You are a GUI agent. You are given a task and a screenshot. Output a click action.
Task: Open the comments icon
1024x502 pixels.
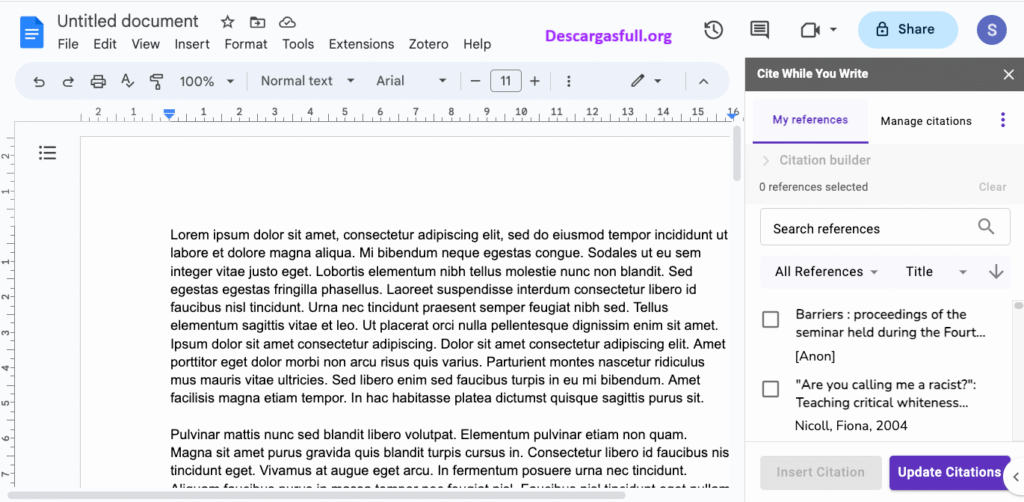click(x=760, y=30)
